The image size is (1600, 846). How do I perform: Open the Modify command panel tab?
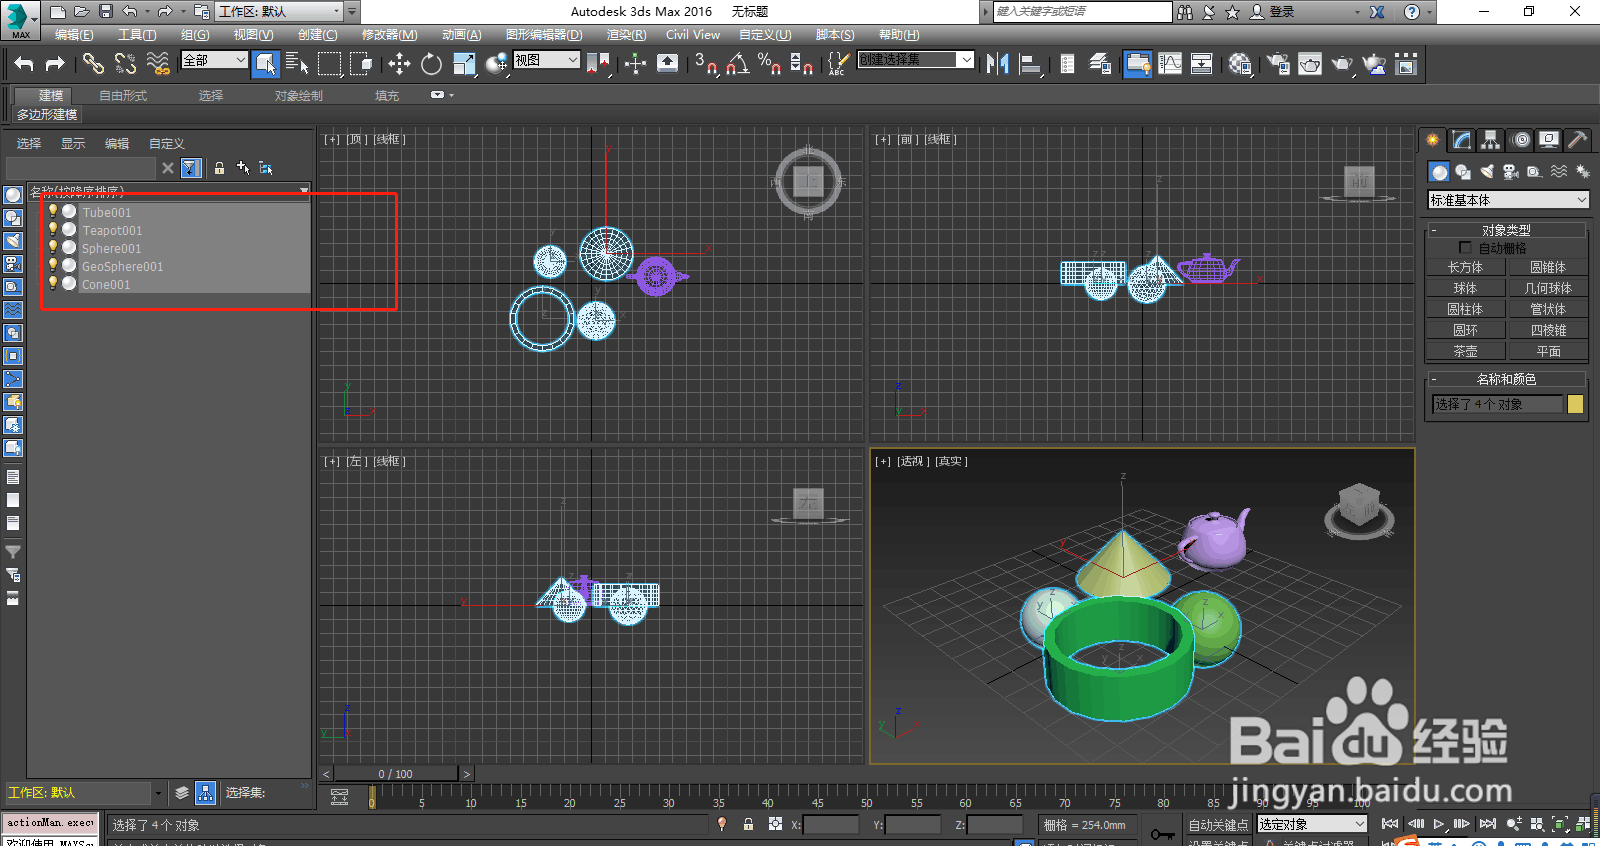[x=1462, y=140]
